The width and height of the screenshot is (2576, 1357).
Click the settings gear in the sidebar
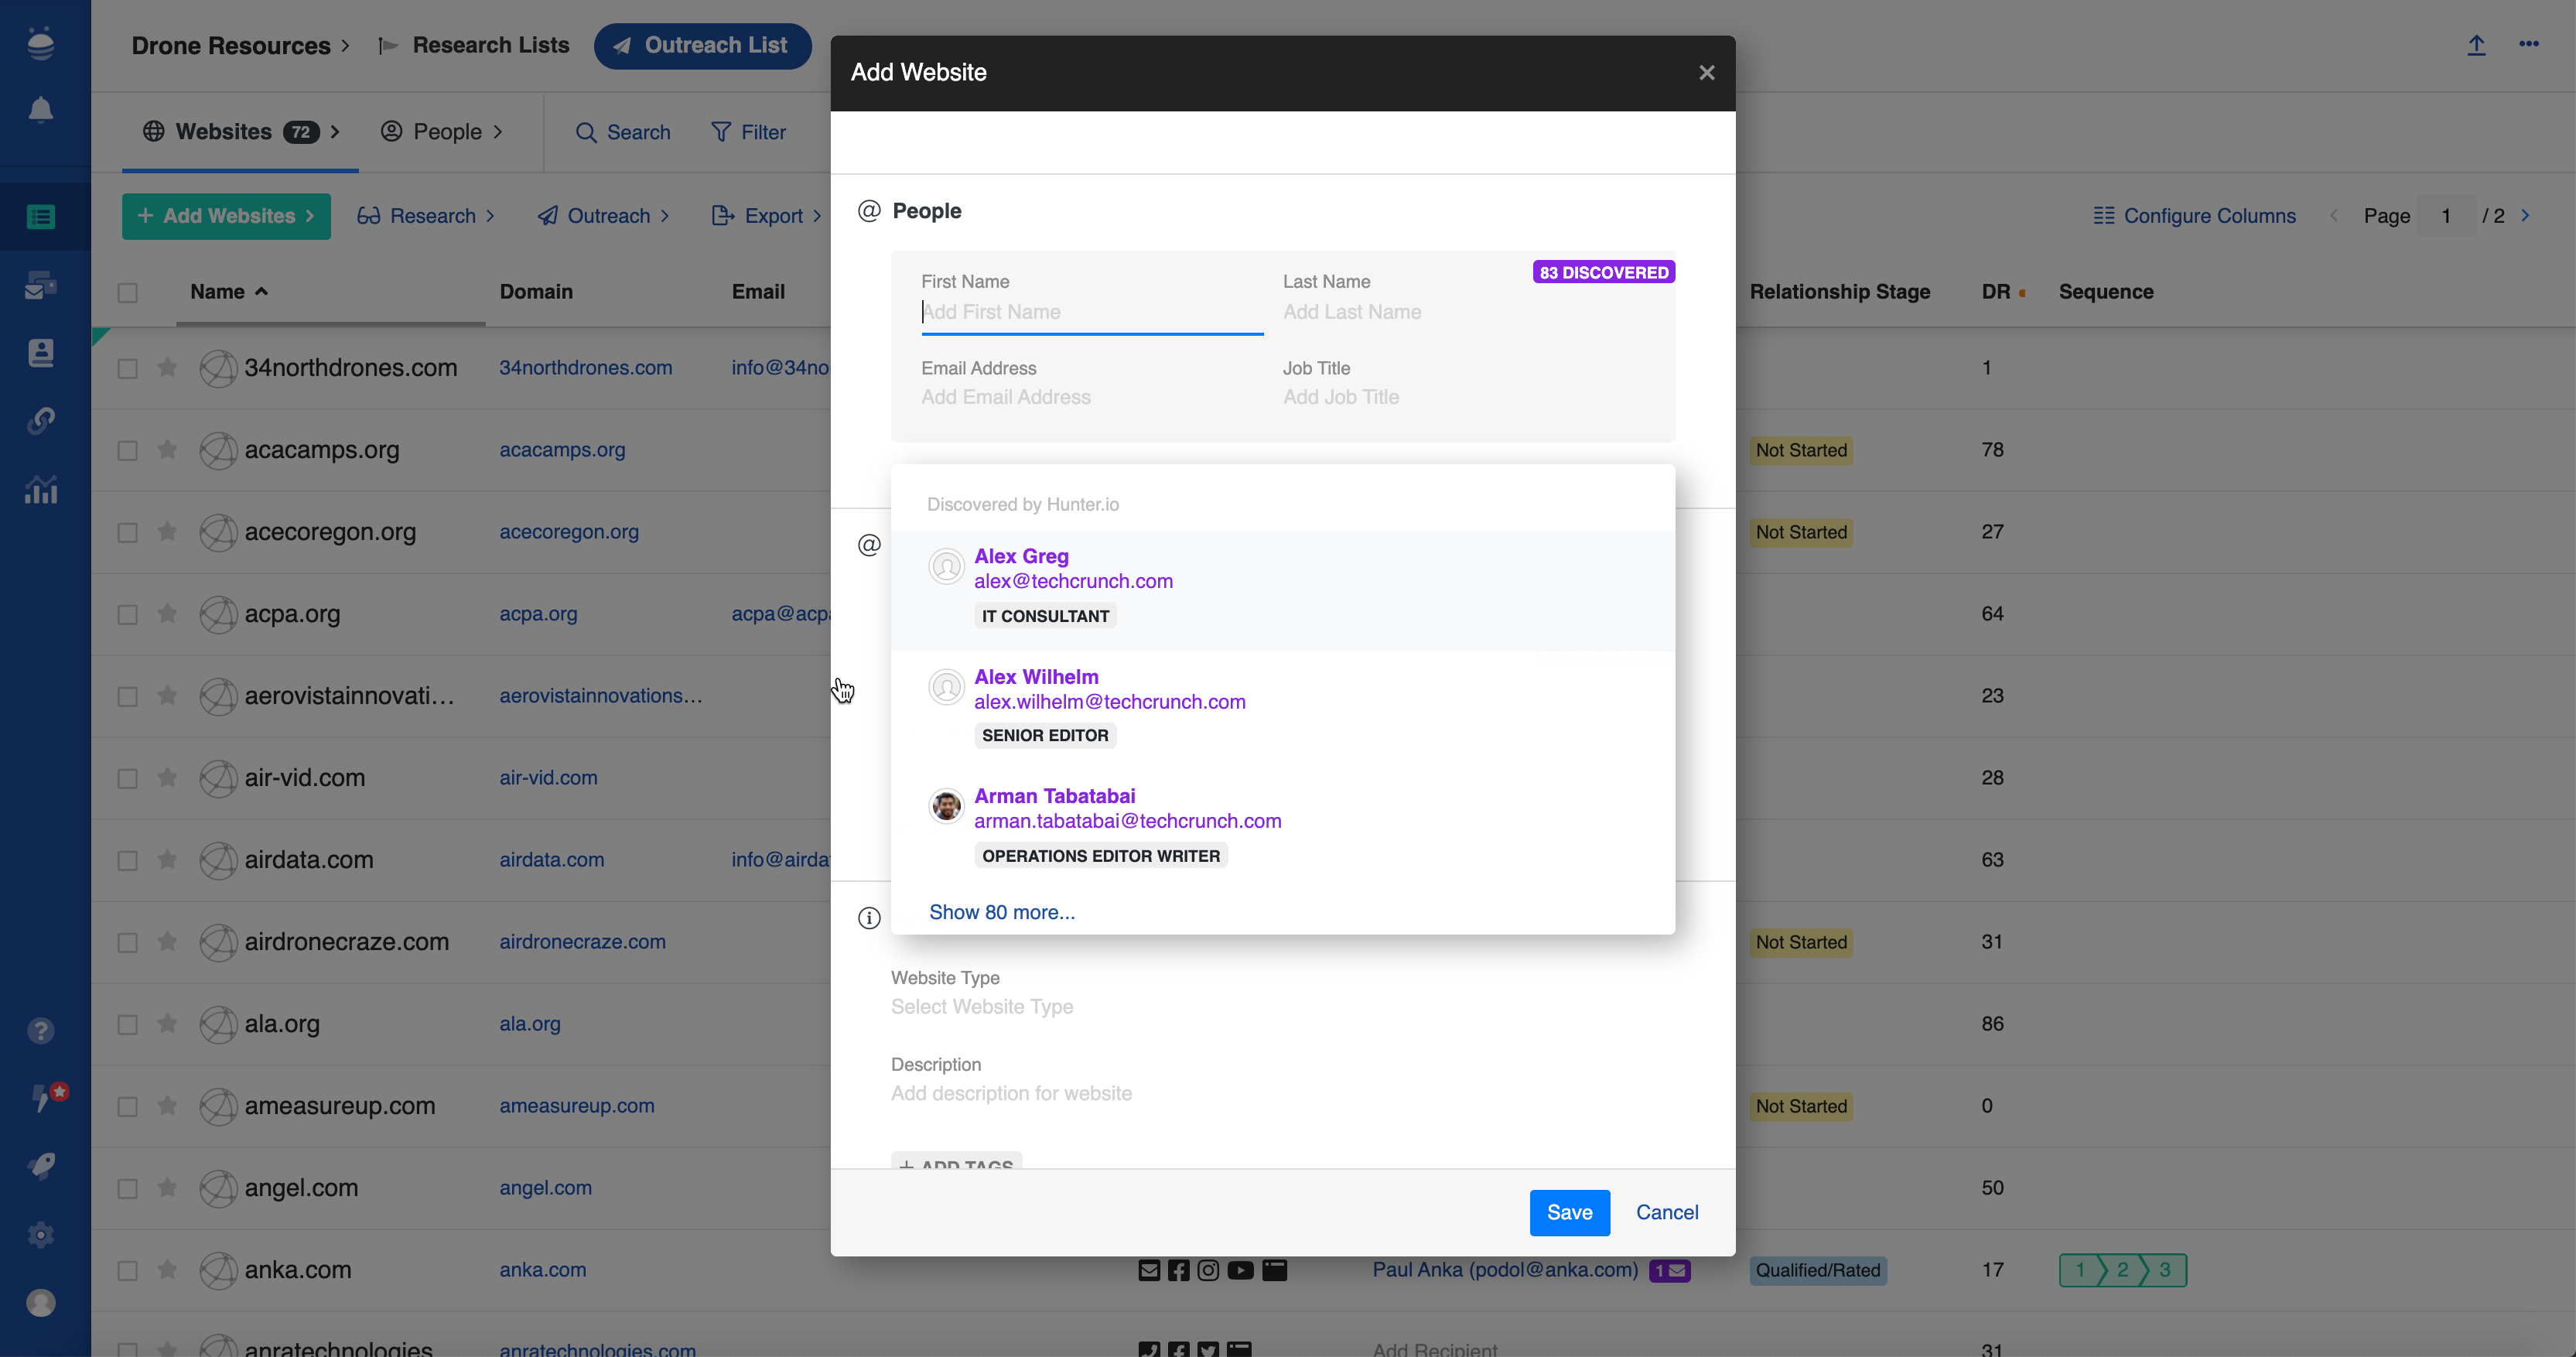point(40,1235)
